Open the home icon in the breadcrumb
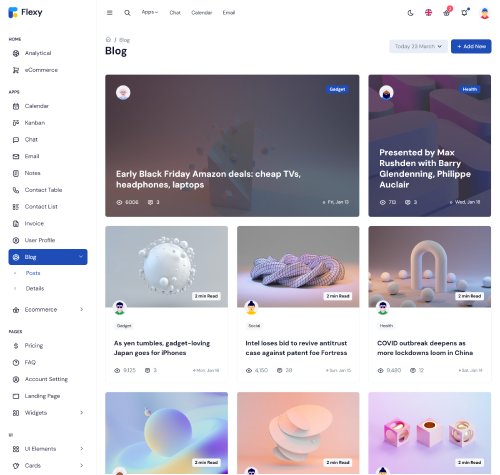 click(x=108, y=40)
